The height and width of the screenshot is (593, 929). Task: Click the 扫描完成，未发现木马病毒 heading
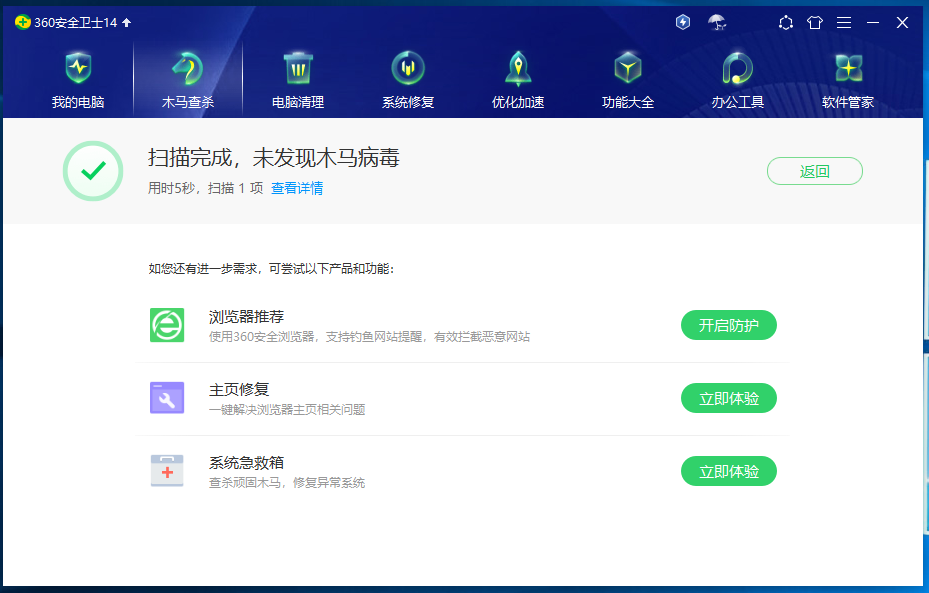(x=274, y=158)
